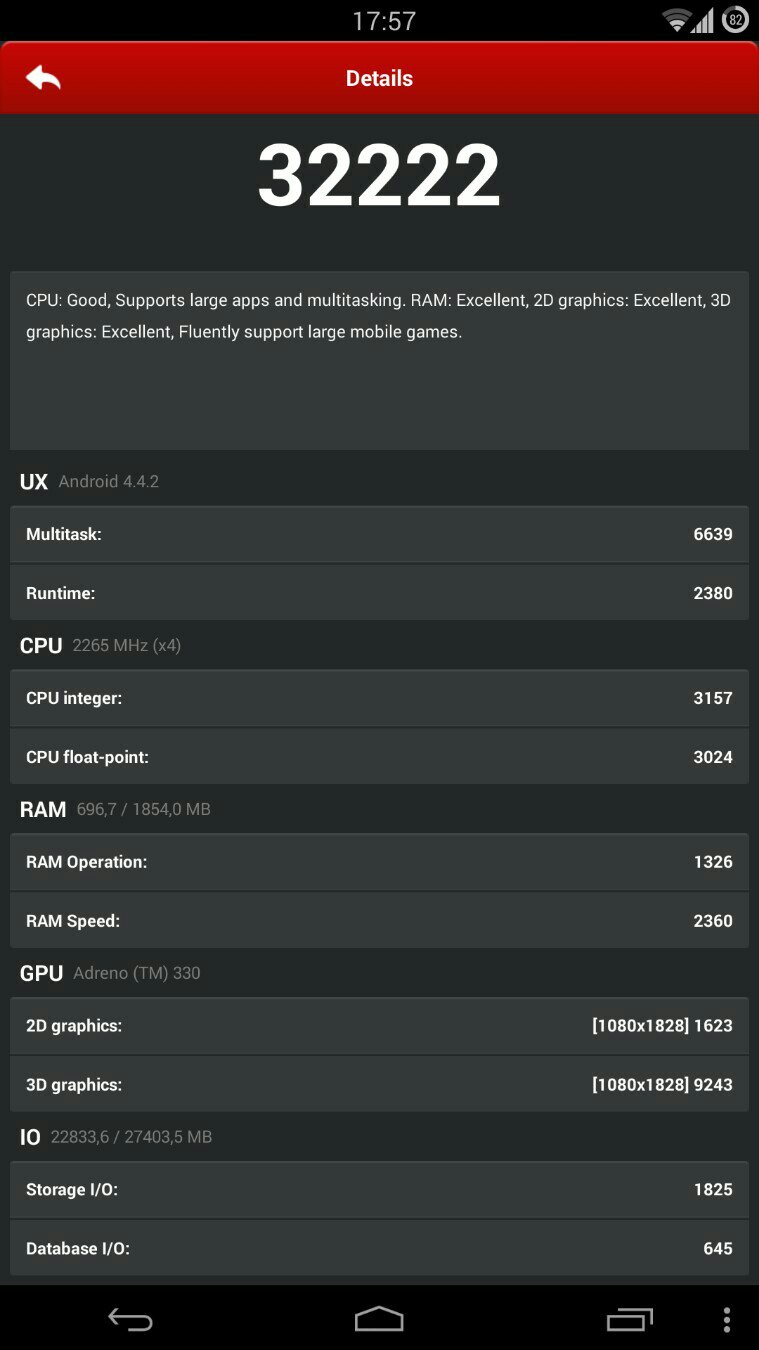Screen dimensions: 759x1350
Task: Tap the back arrow in Details header
Action: point(43,78)
